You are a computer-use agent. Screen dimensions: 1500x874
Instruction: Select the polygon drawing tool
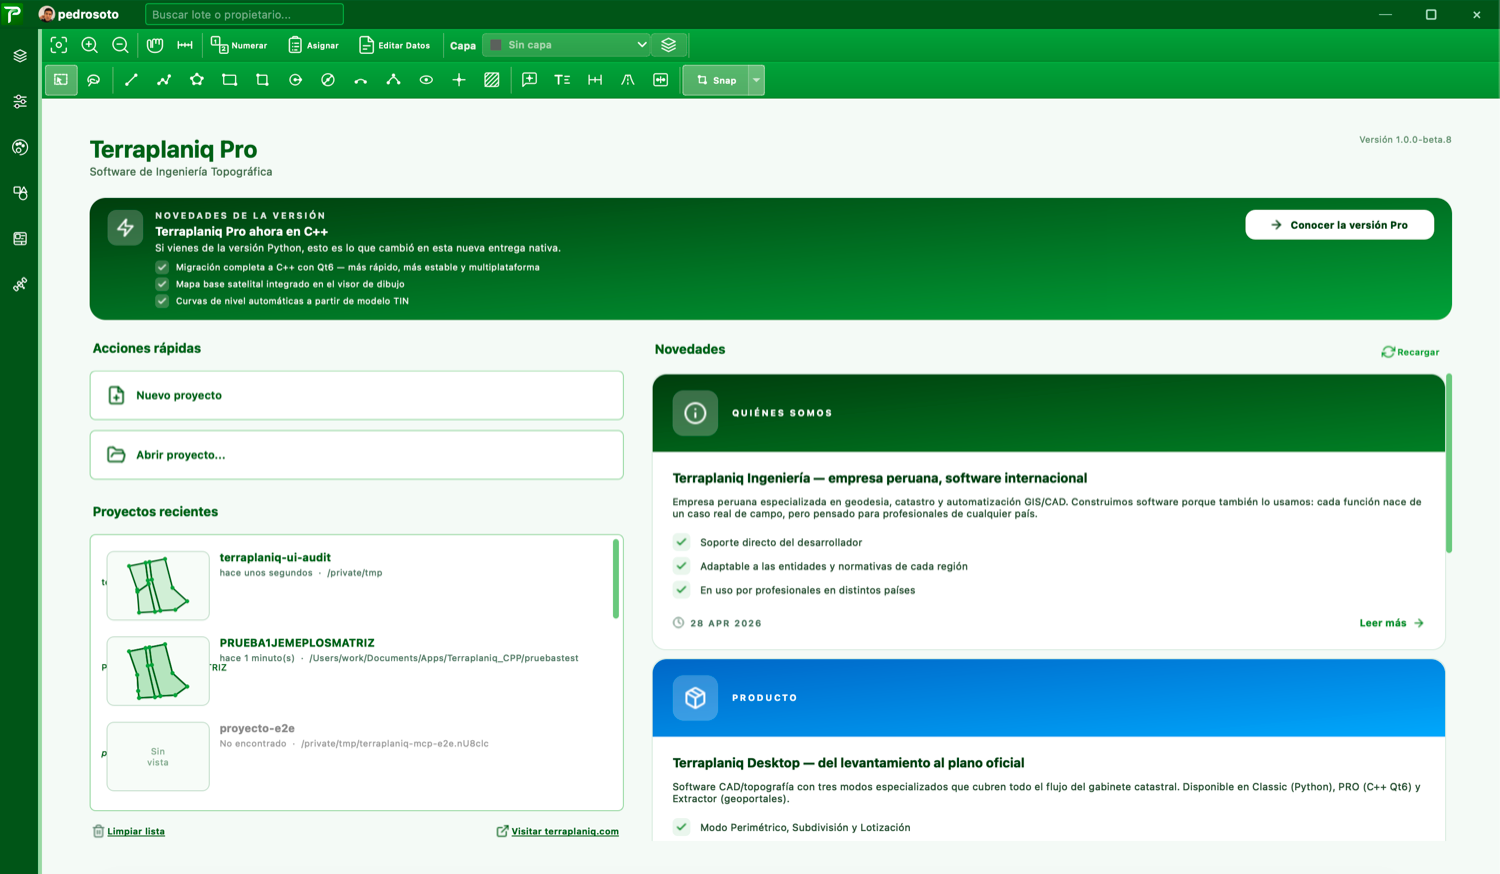point(197,80)
